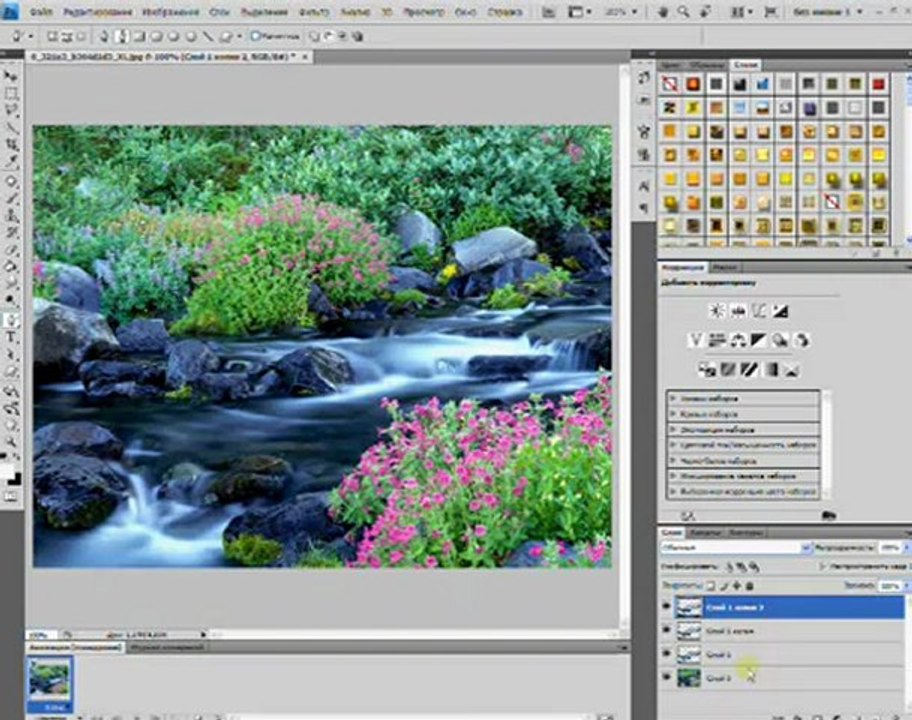Click the layer opacity field
Image resolution: width=912 pixels, height=720 pixels.
889,547
